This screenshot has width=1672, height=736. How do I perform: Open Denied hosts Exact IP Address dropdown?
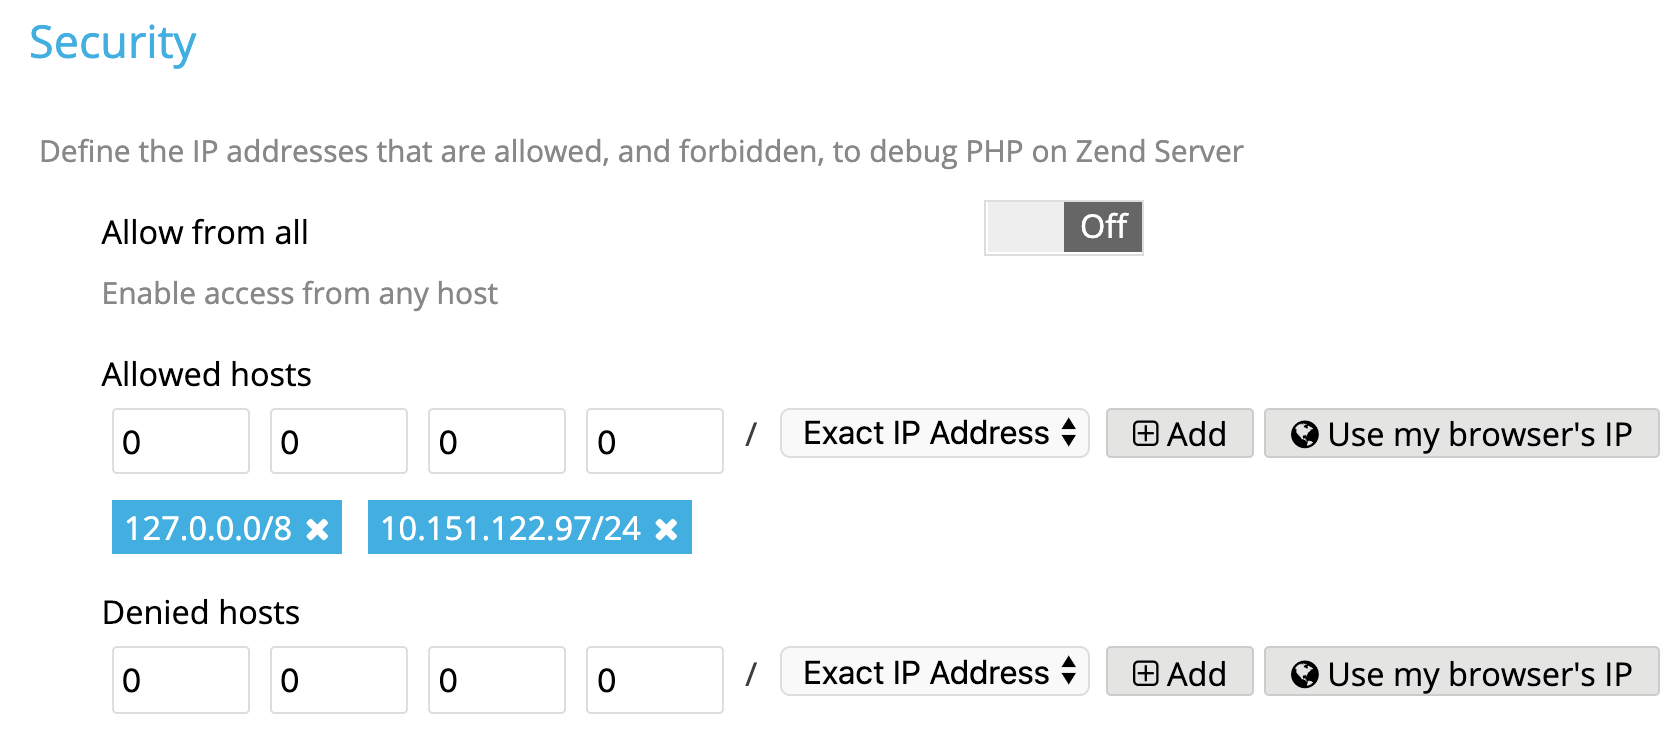[x=934, y=671]
